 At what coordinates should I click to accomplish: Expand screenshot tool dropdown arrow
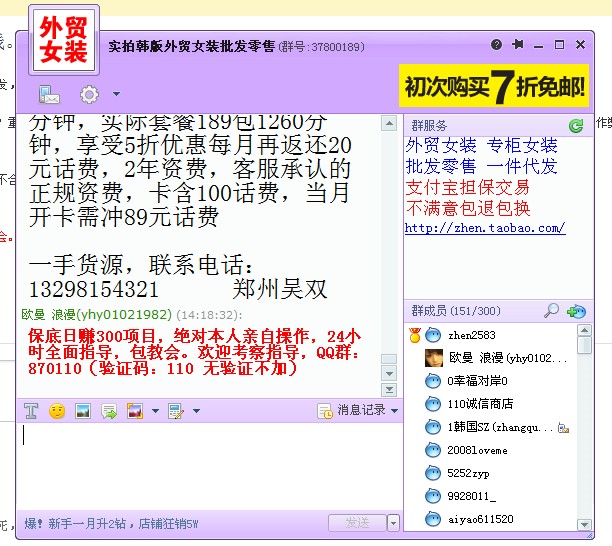pyautogui.click(x=155, y=411)
